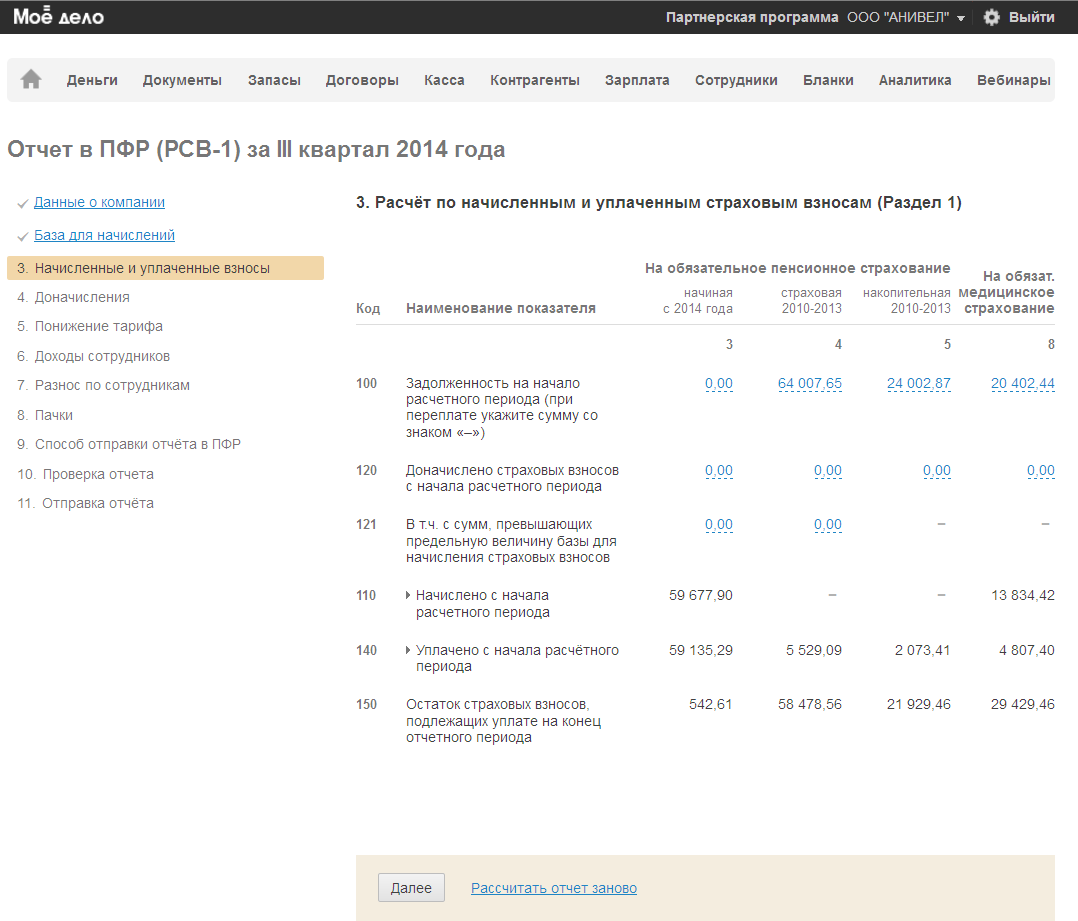Click the home icon in navigation bar

[31, 80]
